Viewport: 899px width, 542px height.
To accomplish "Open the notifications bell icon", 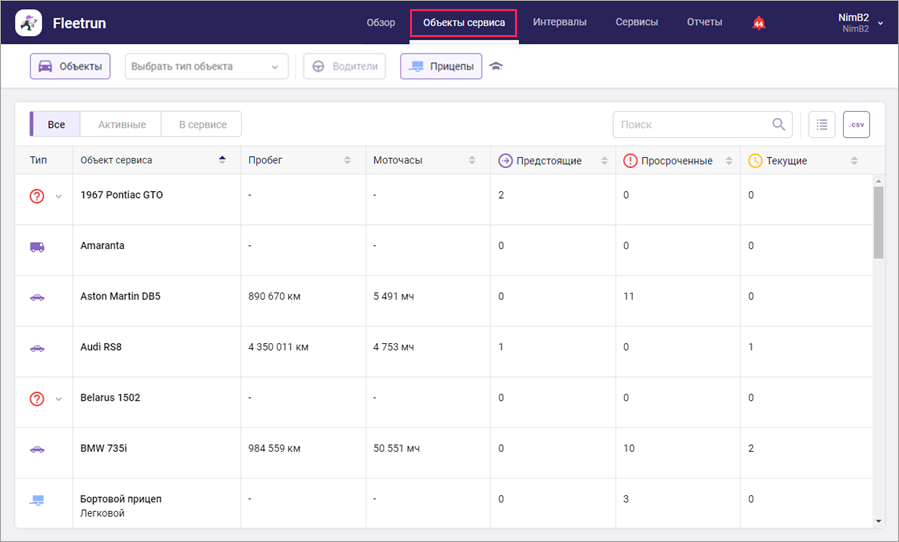I will [758, 23].
